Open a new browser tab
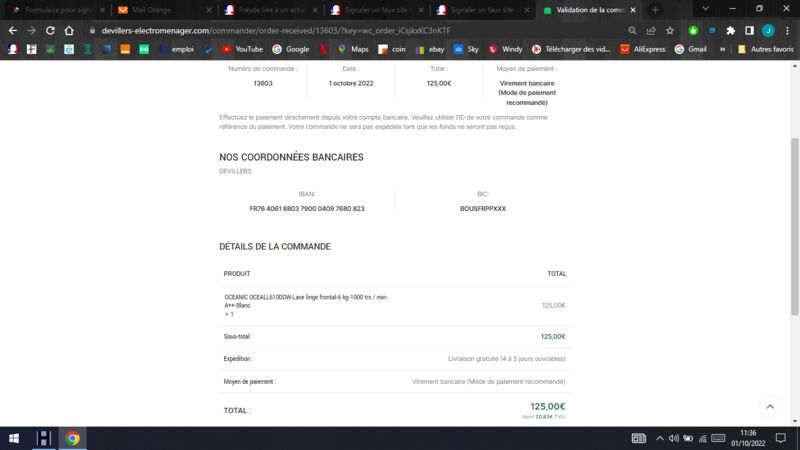This screenshot has width=800, height=450. point(655,10)
